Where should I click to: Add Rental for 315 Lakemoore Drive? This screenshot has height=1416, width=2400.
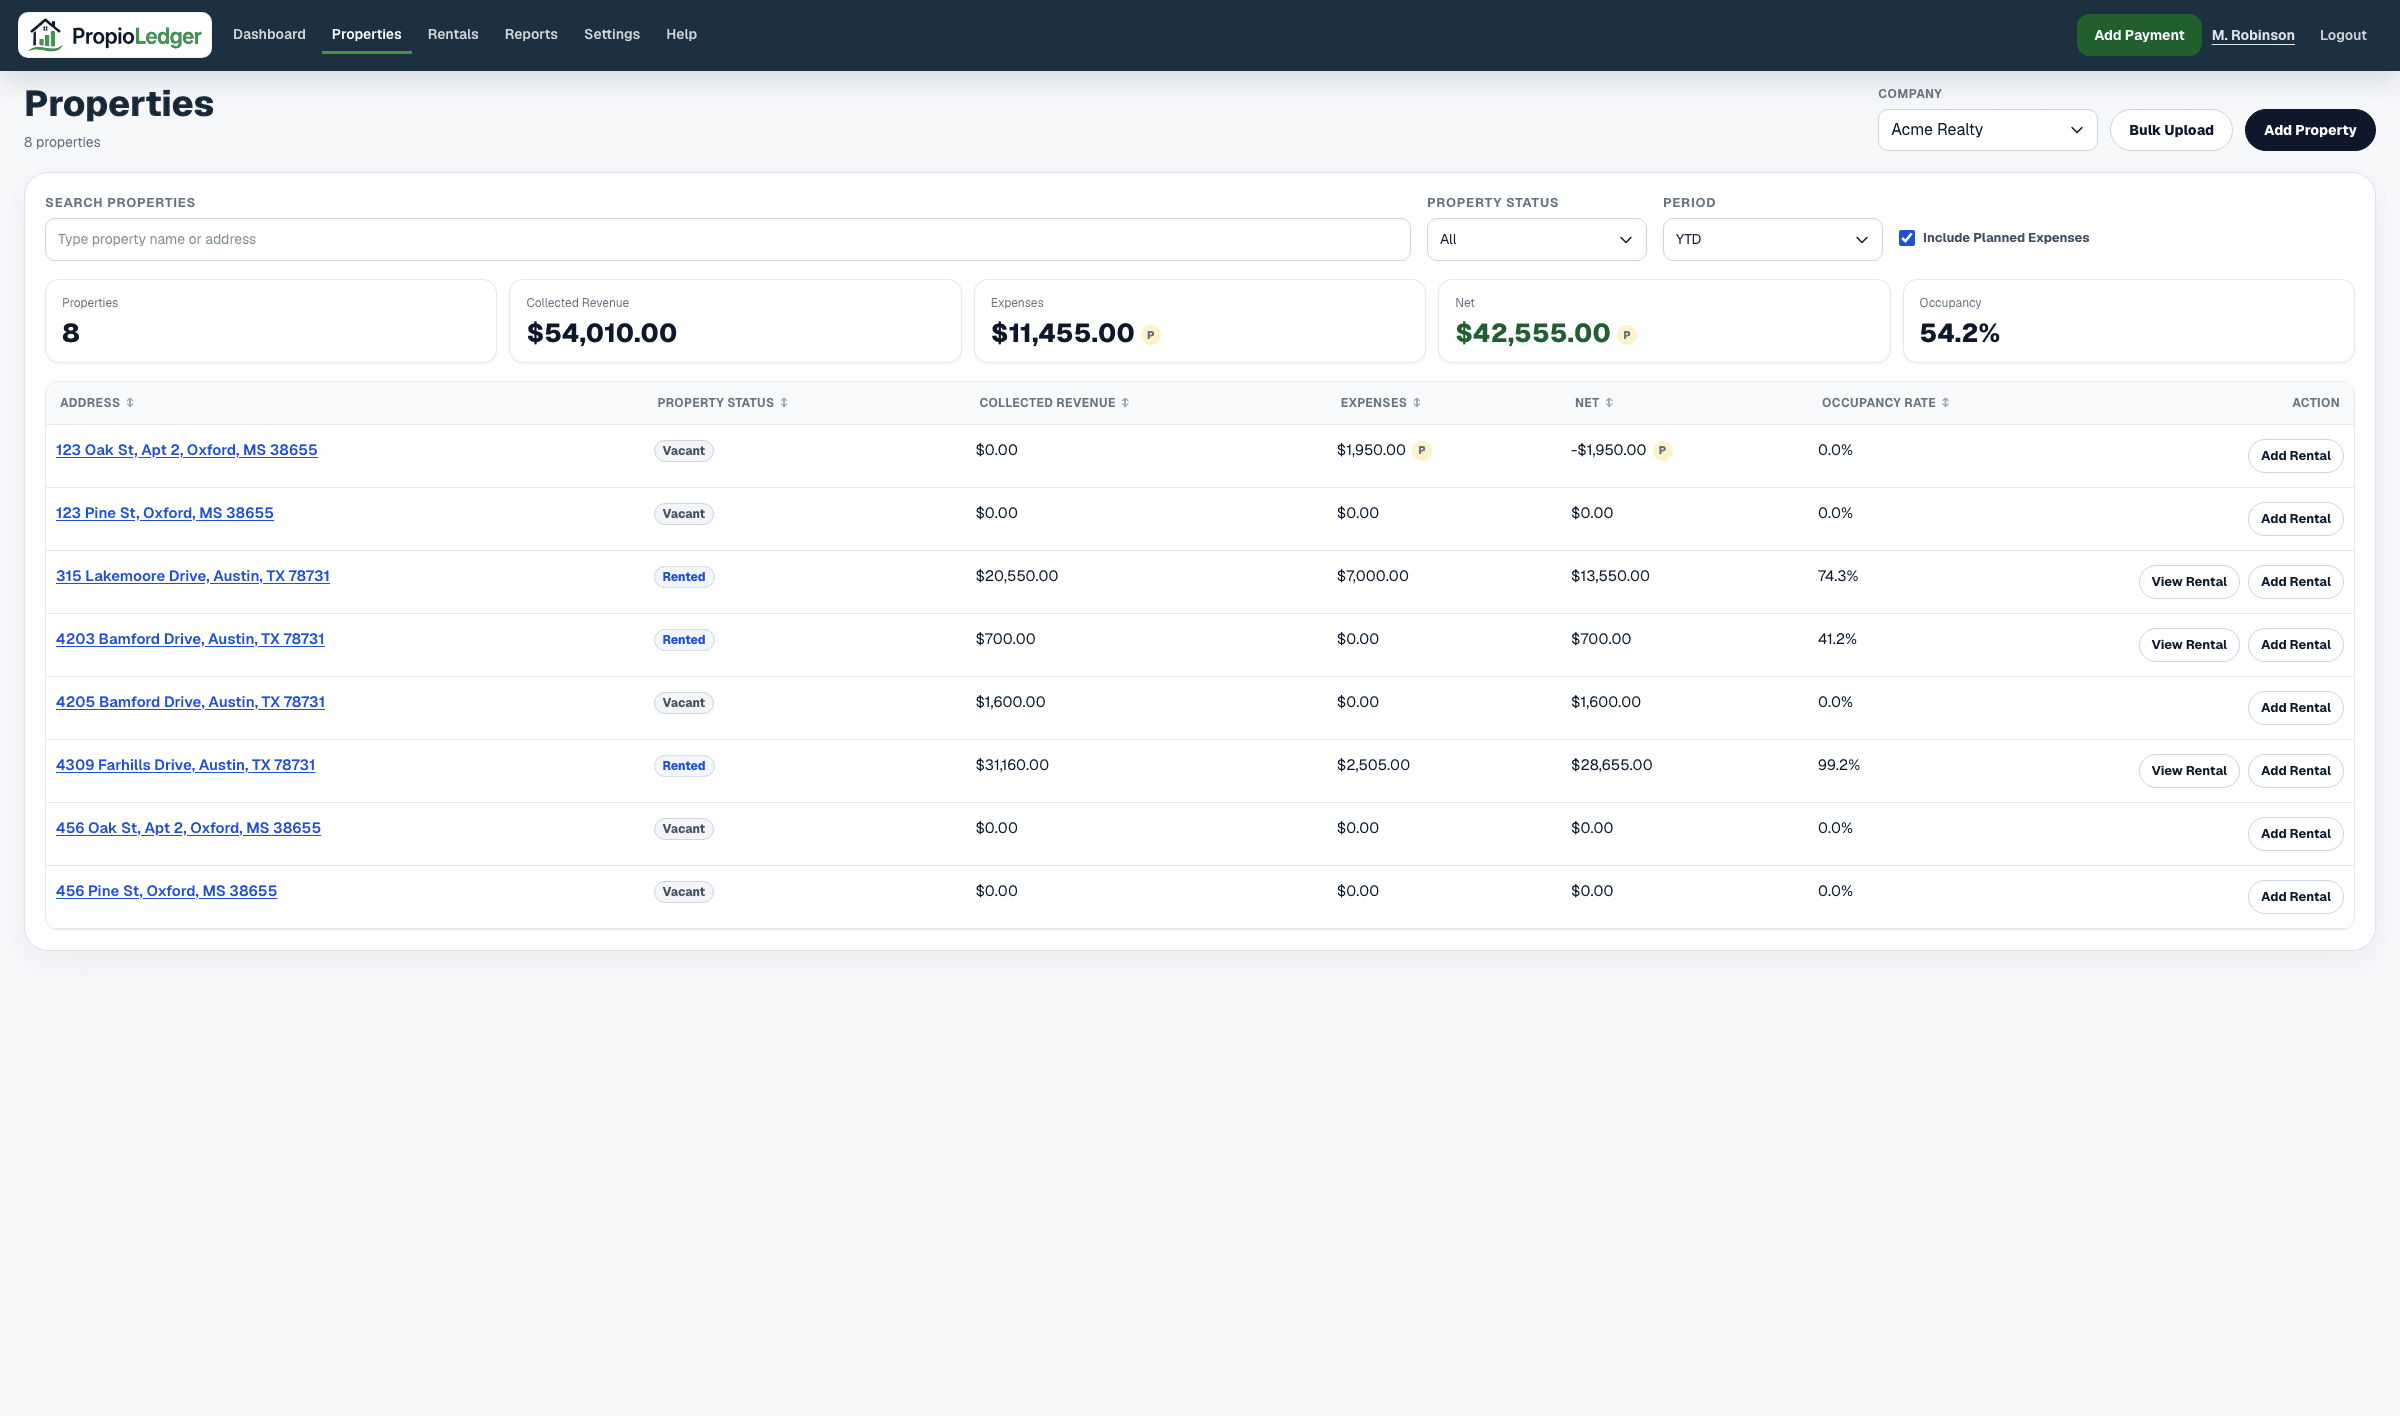point(2295,582)
